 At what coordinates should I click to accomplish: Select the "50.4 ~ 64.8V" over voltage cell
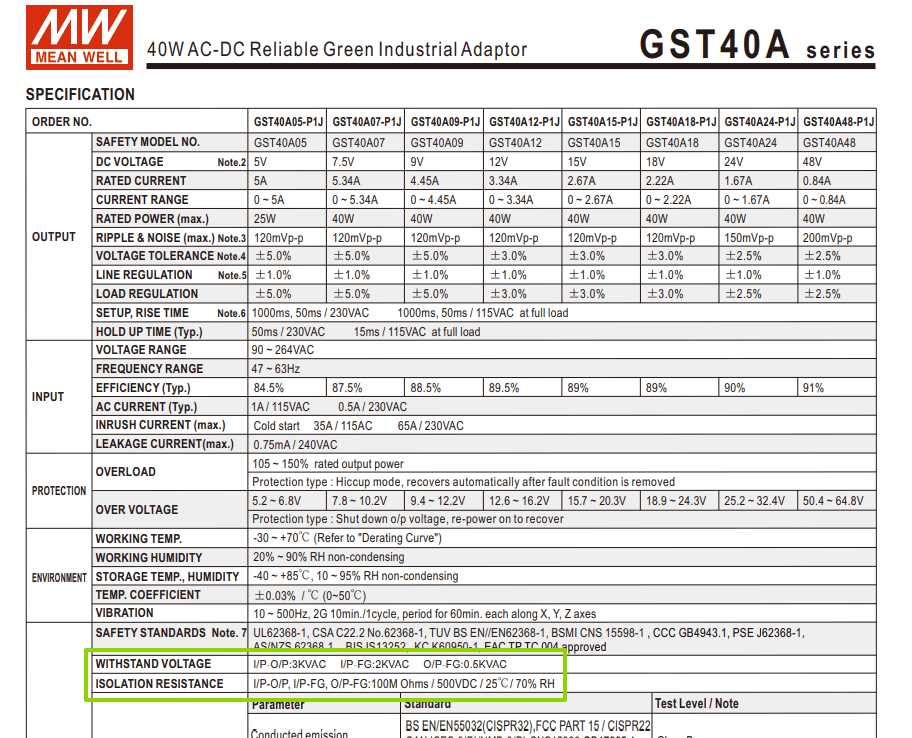point(833,501)
